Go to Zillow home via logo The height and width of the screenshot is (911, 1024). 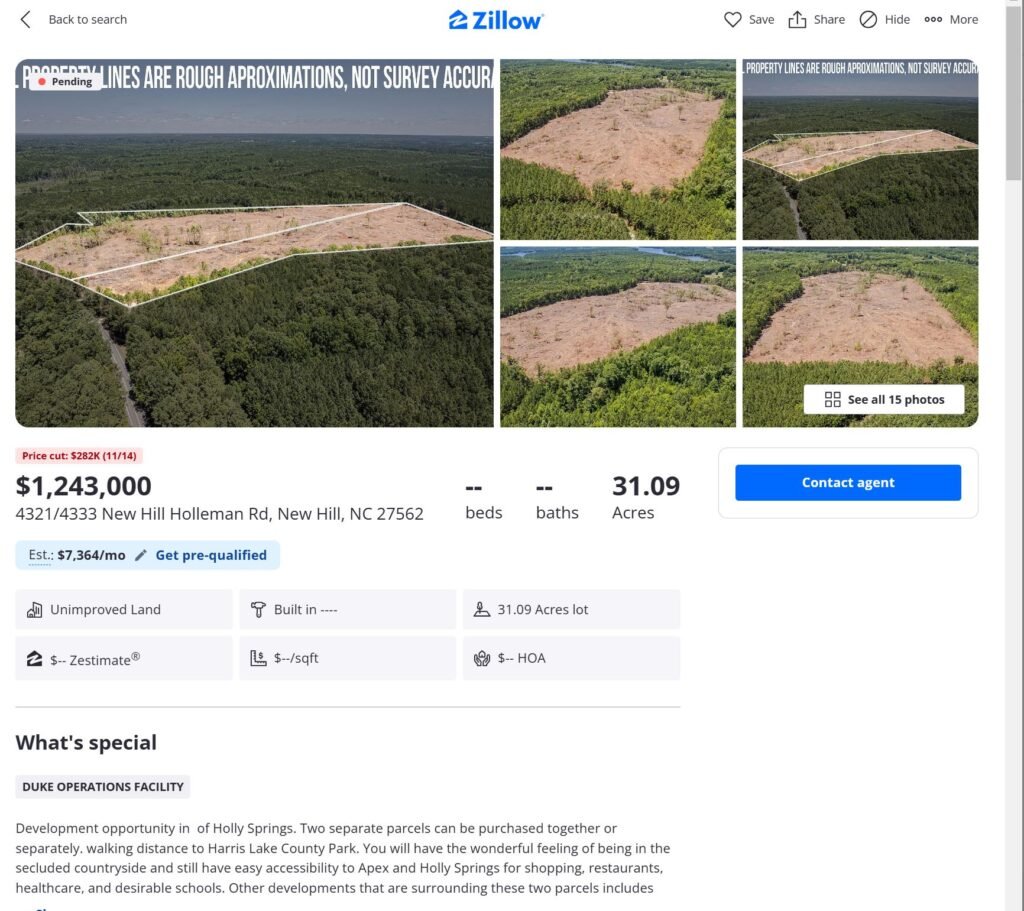(496, 19)
